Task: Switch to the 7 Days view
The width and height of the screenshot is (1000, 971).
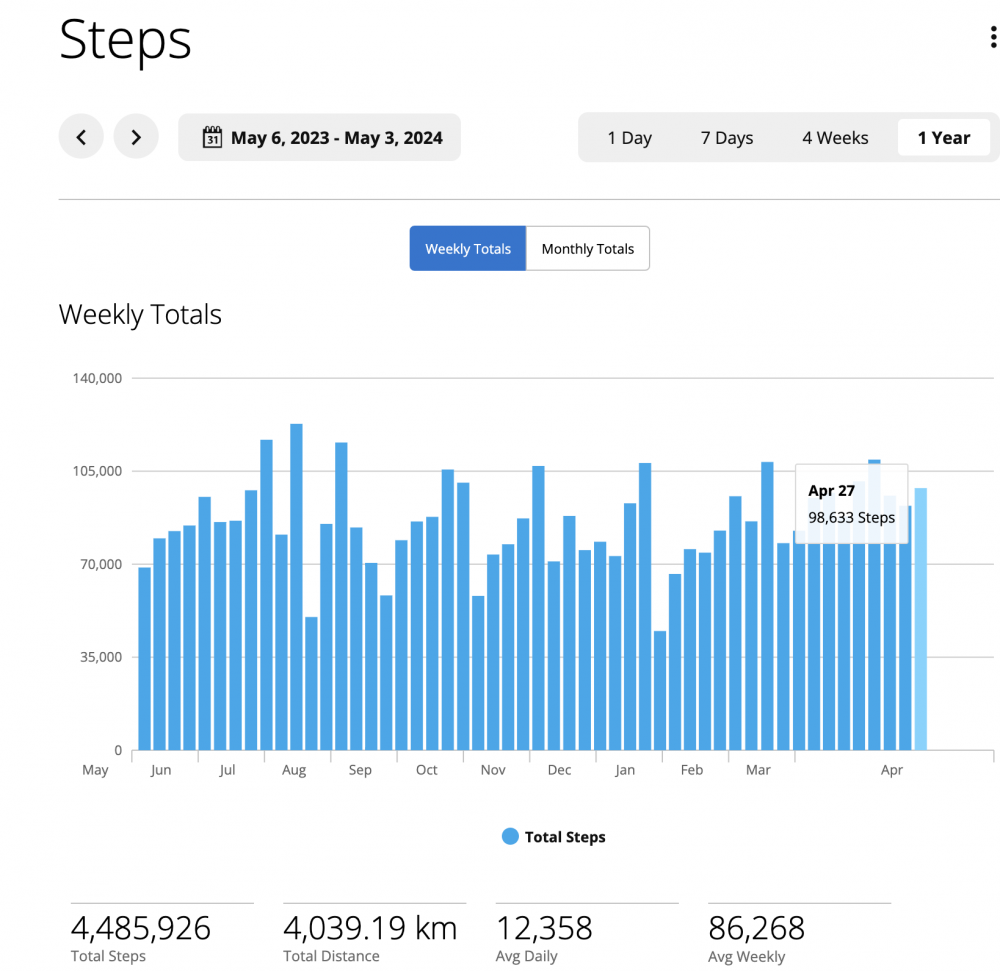Action: coord(726,138)
